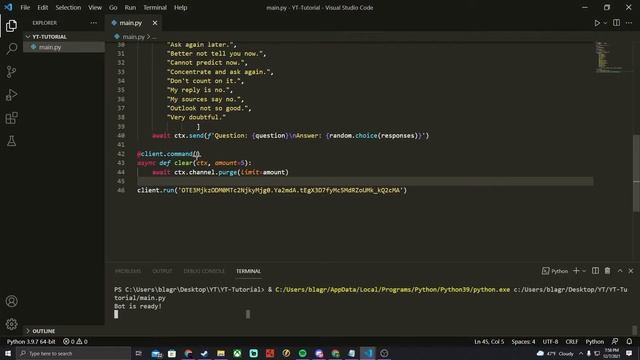Screen dimensions: 640x360
Task: Click the terminal panel scrollbar
Action: (634, 330)
